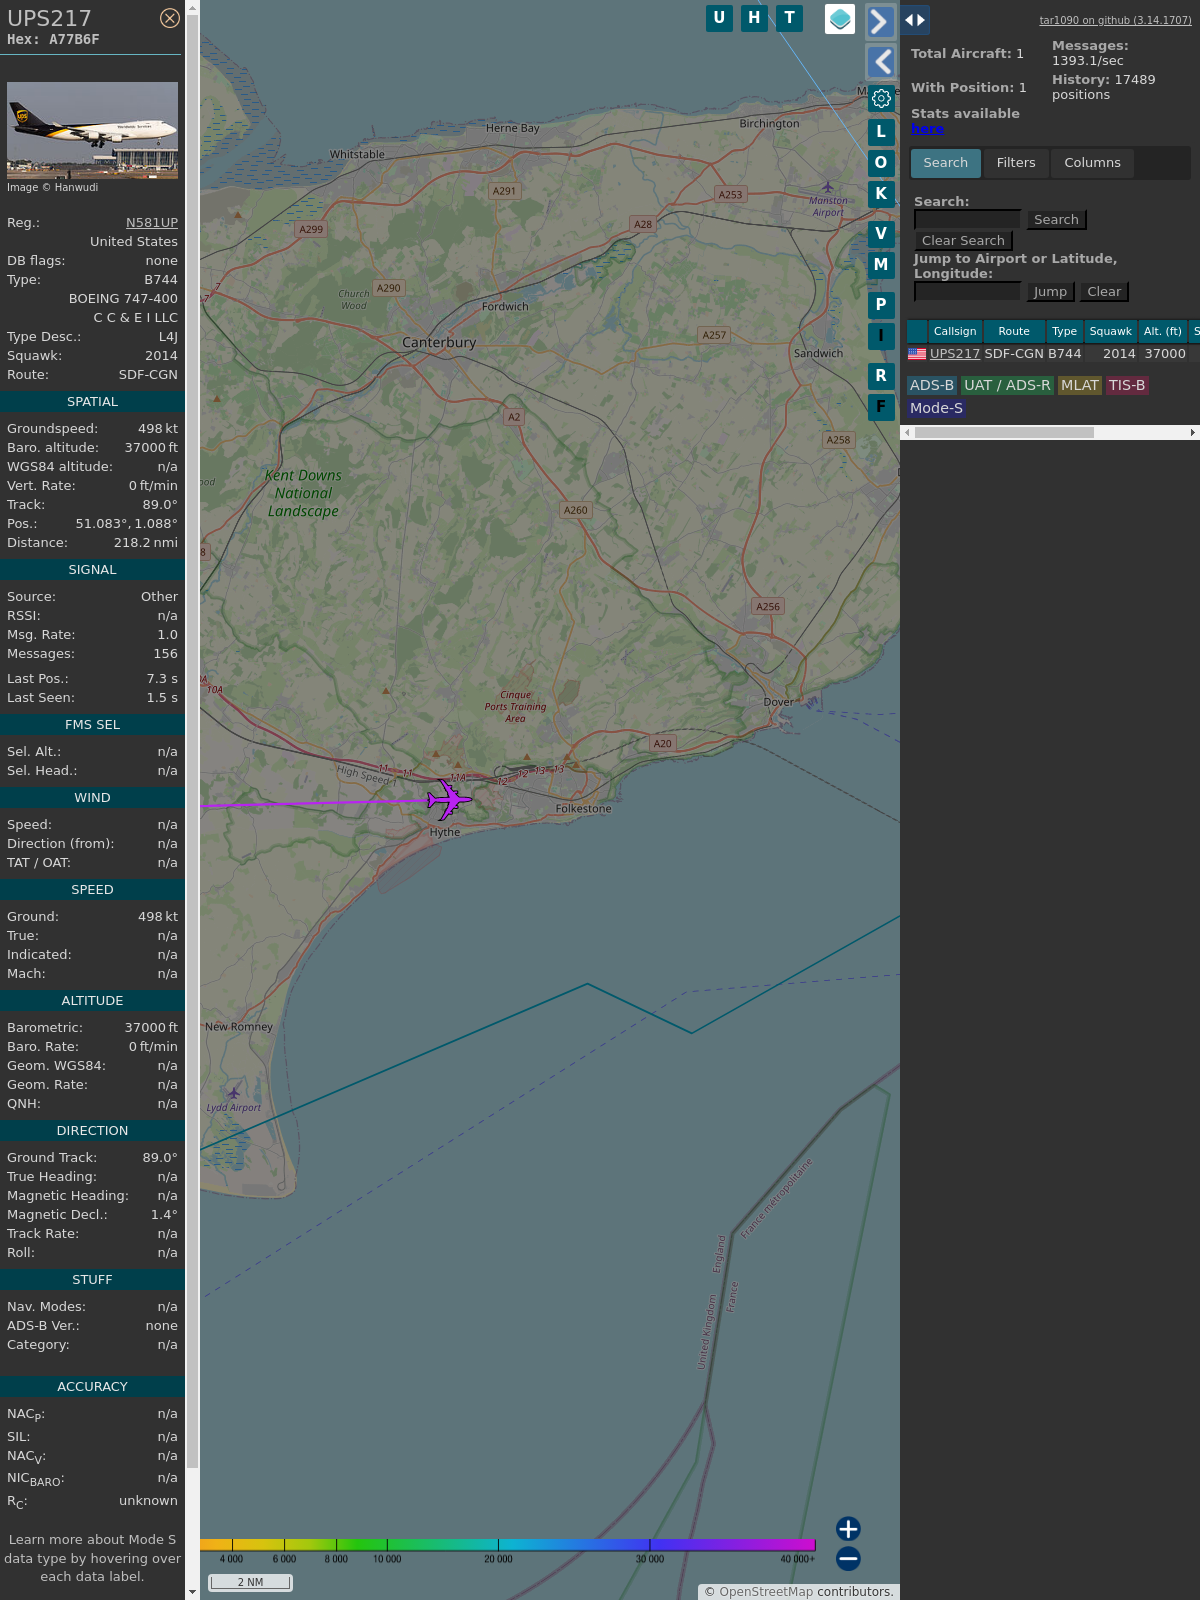Open the Stats available here link
The width and height of the screenshot is (1200, 1600).
pyautogui.click(x=927, y=129)
